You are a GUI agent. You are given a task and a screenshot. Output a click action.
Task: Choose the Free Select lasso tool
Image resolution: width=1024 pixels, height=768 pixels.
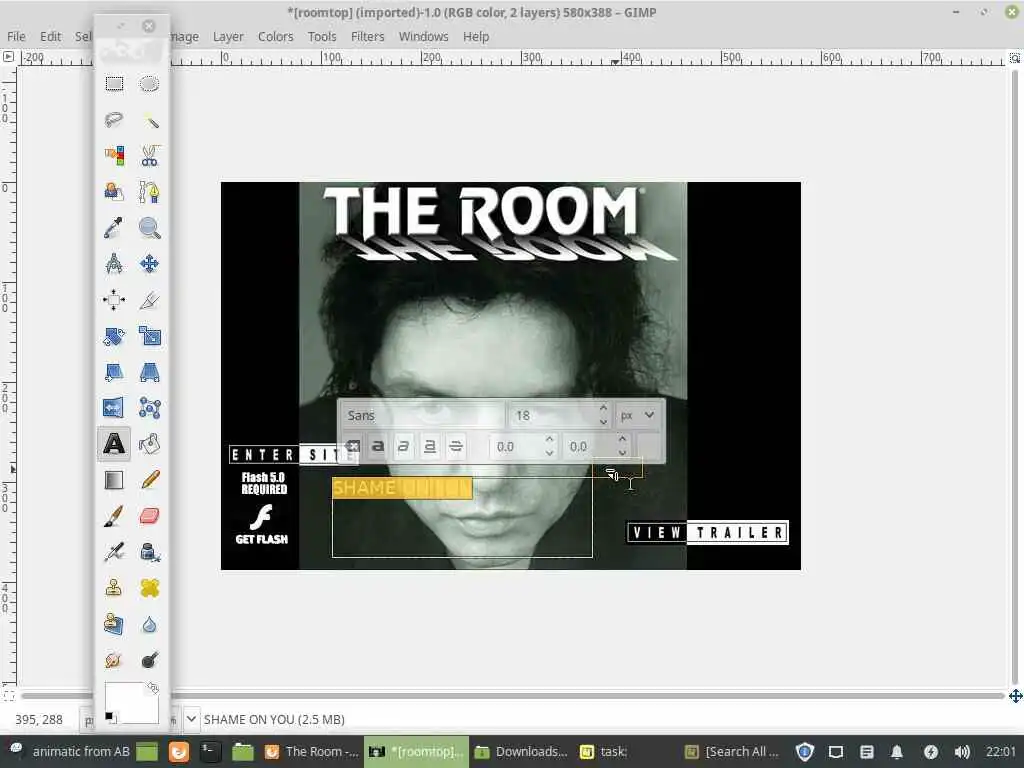coord(114,120)
